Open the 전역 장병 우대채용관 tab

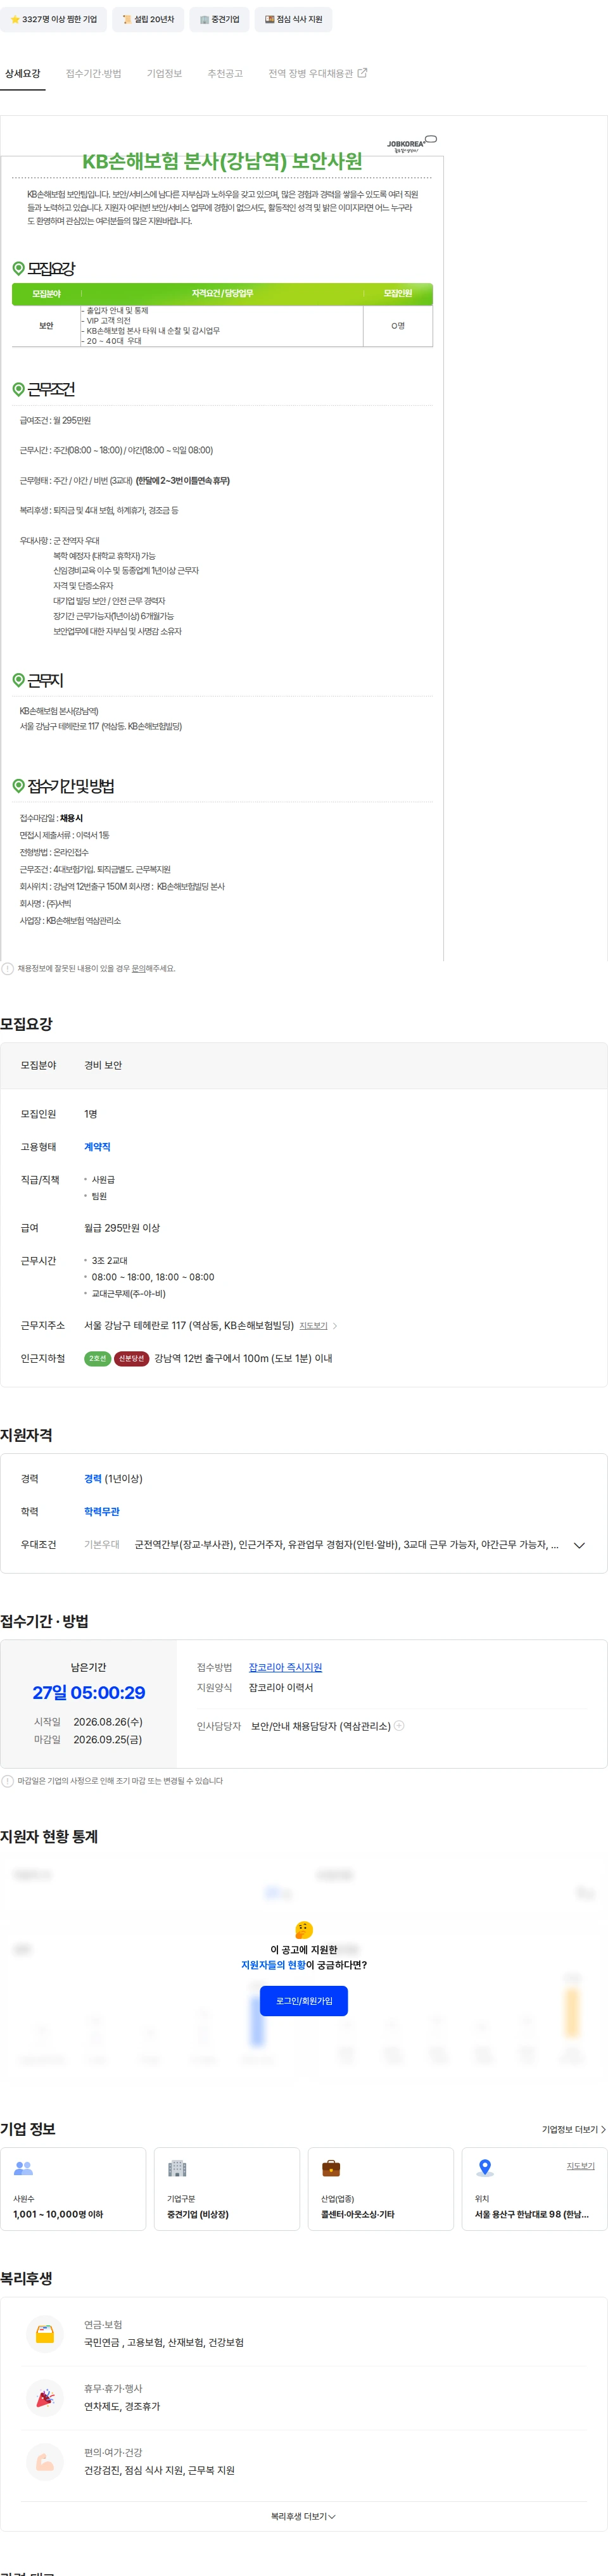(317, 73)
